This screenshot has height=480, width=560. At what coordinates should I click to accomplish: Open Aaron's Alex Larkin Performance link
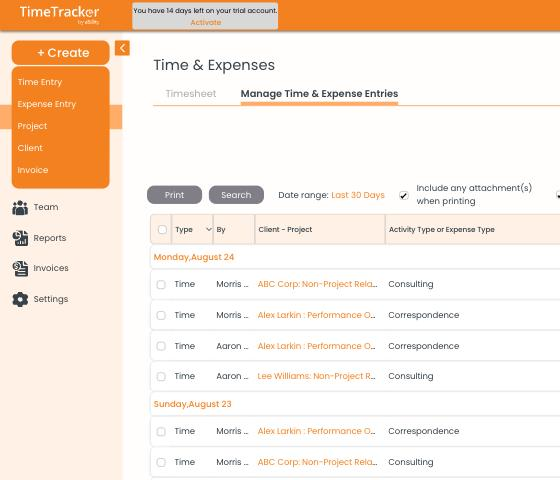point(316,346)
